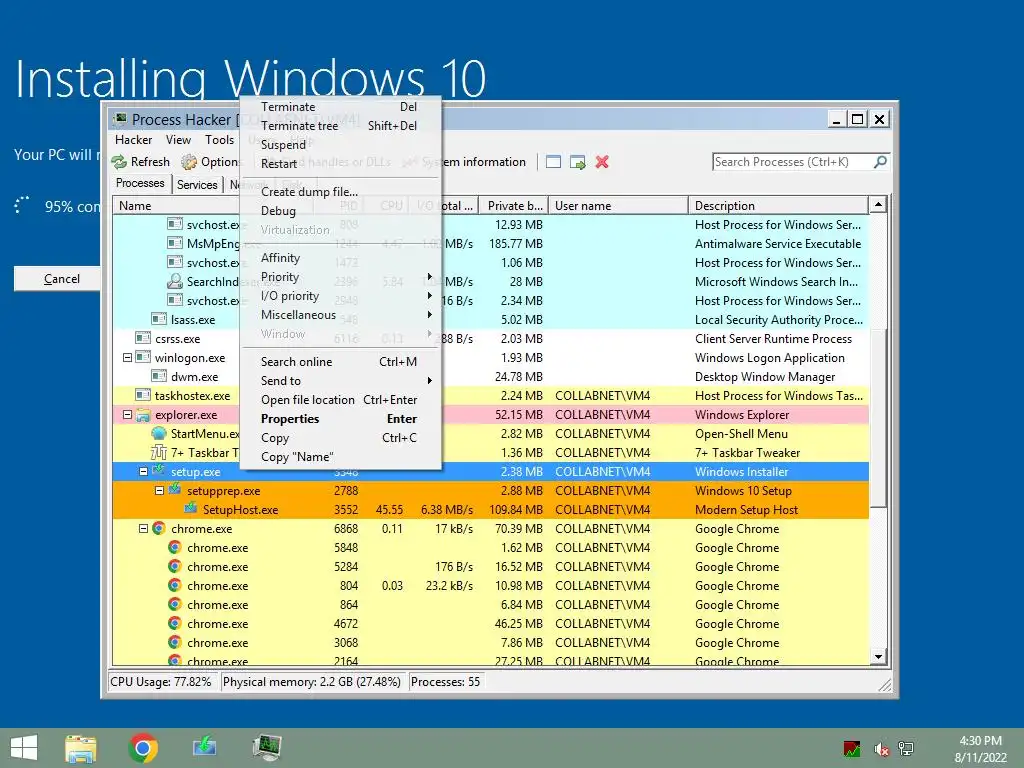Screen dimensions: 1024x768
Task: Choose Terminate from context menu
Action: point(340,106)
